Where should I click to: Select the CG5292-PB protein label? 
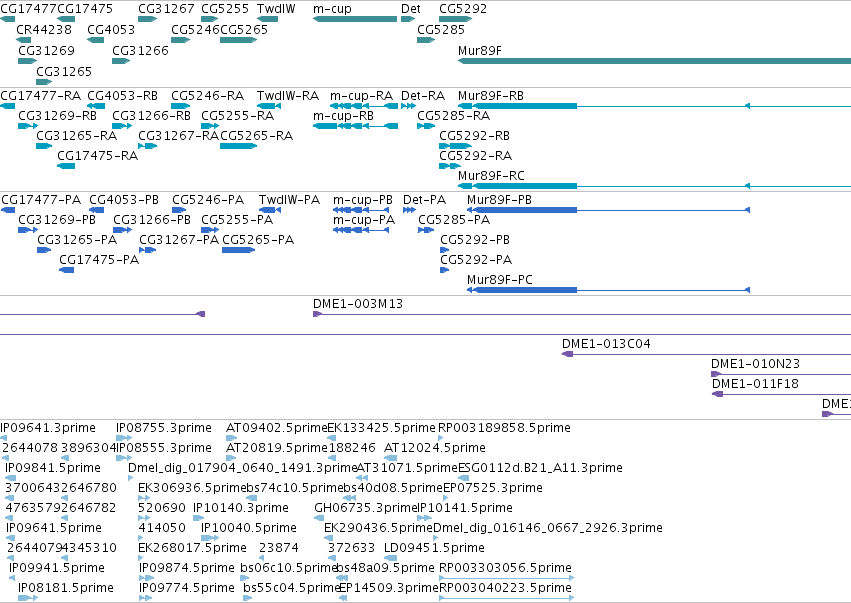pyautogui.click(x=475, y=239)
